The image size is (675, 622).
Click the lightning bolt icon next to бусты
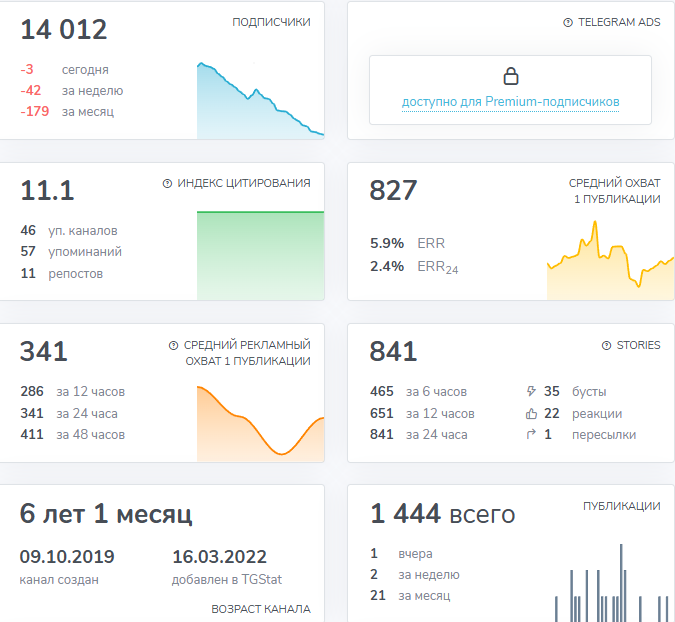click(x=530, y=392)
